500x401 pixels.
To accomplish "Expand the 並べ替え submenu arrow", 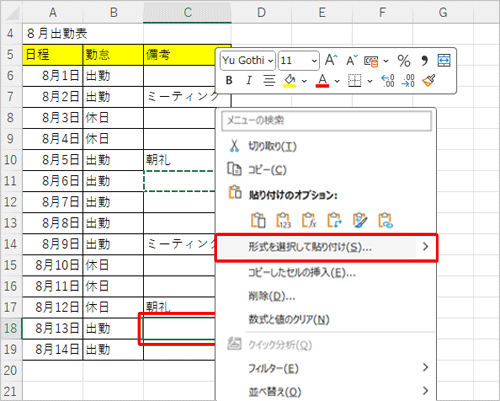I will click(x=425, y=390).
